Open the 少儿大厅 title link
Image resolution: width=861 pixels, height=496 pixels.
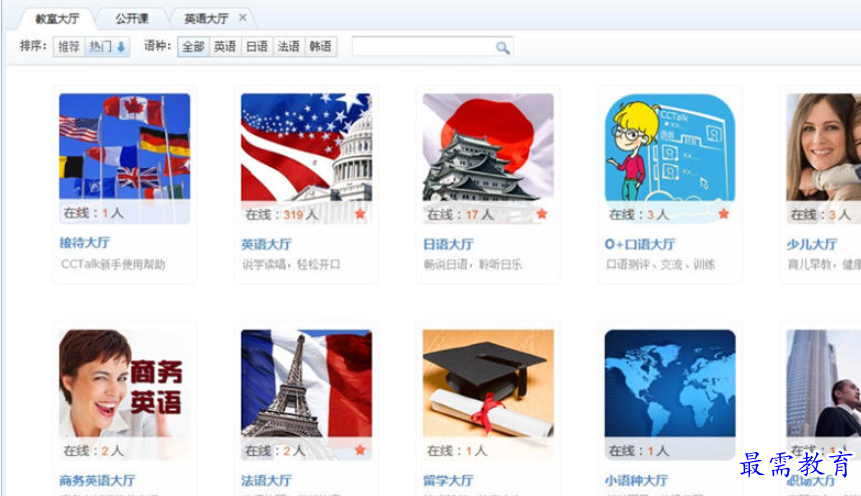tap(812, 244)
